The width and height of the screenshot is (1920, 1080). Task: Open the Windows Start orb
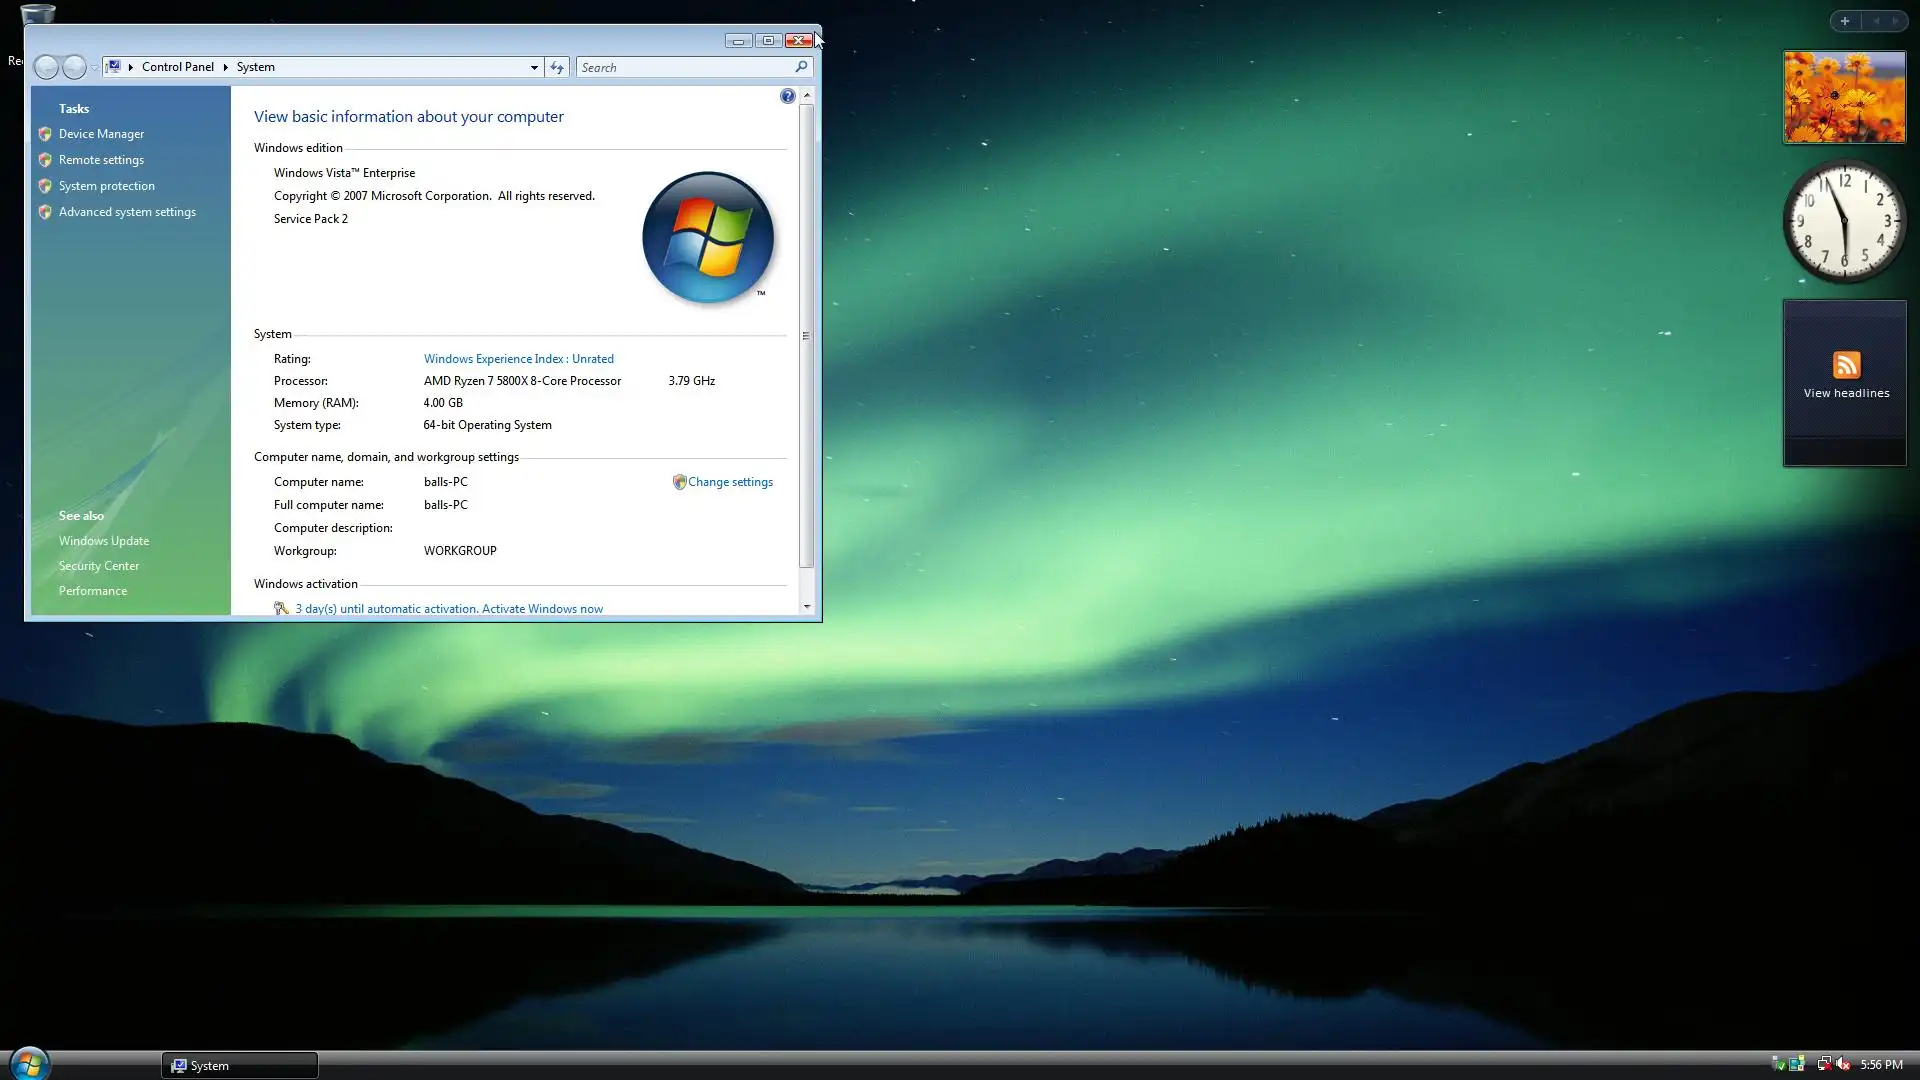point(29,1063)
